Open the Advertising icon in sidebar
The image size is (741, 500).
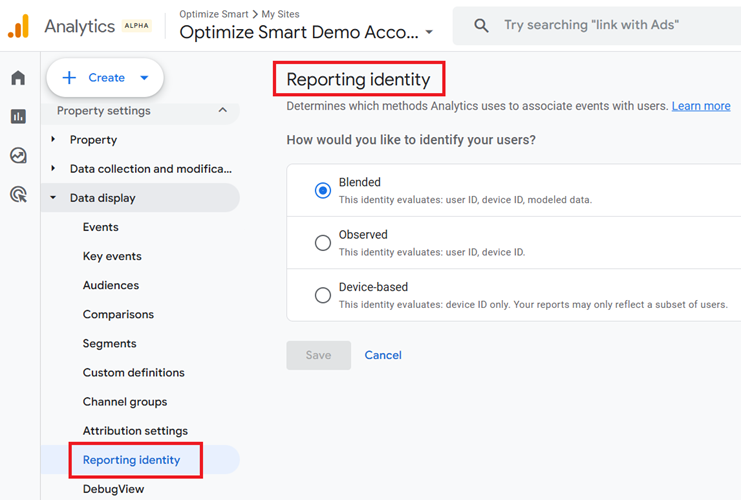click(x=18, y=194)
